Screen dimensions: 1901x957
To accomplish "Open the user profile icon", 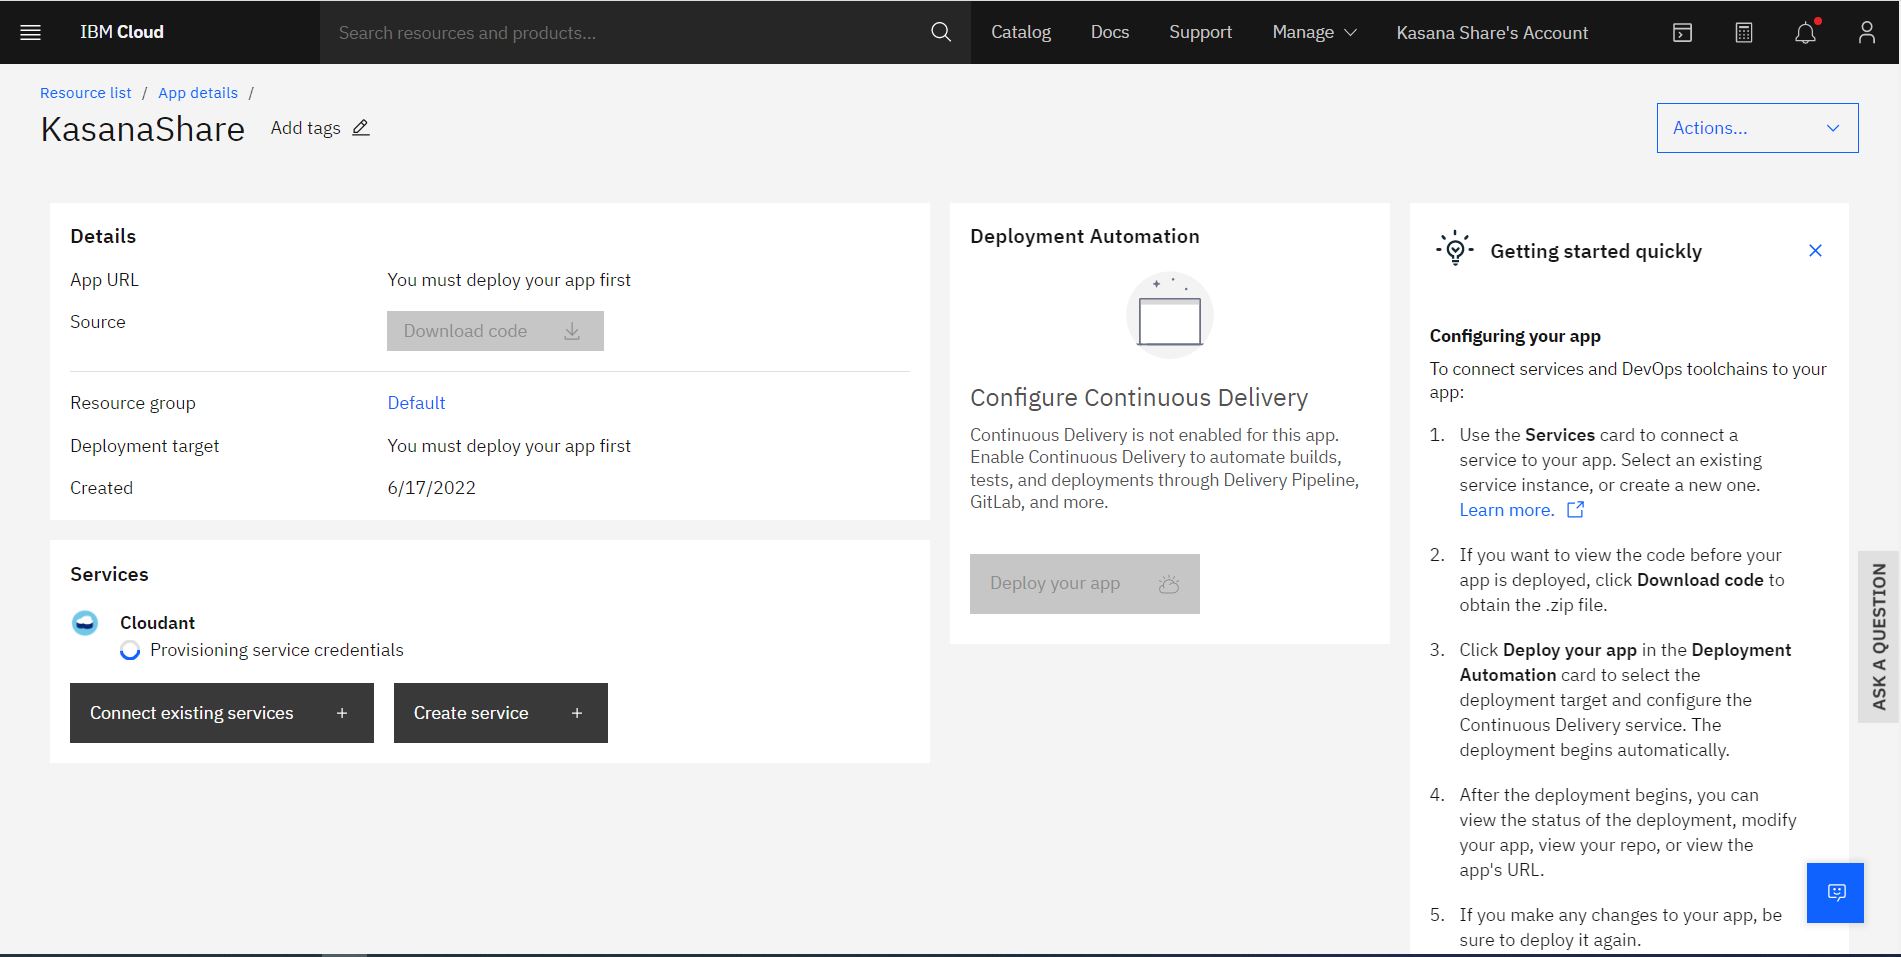I will point(1867,33).
